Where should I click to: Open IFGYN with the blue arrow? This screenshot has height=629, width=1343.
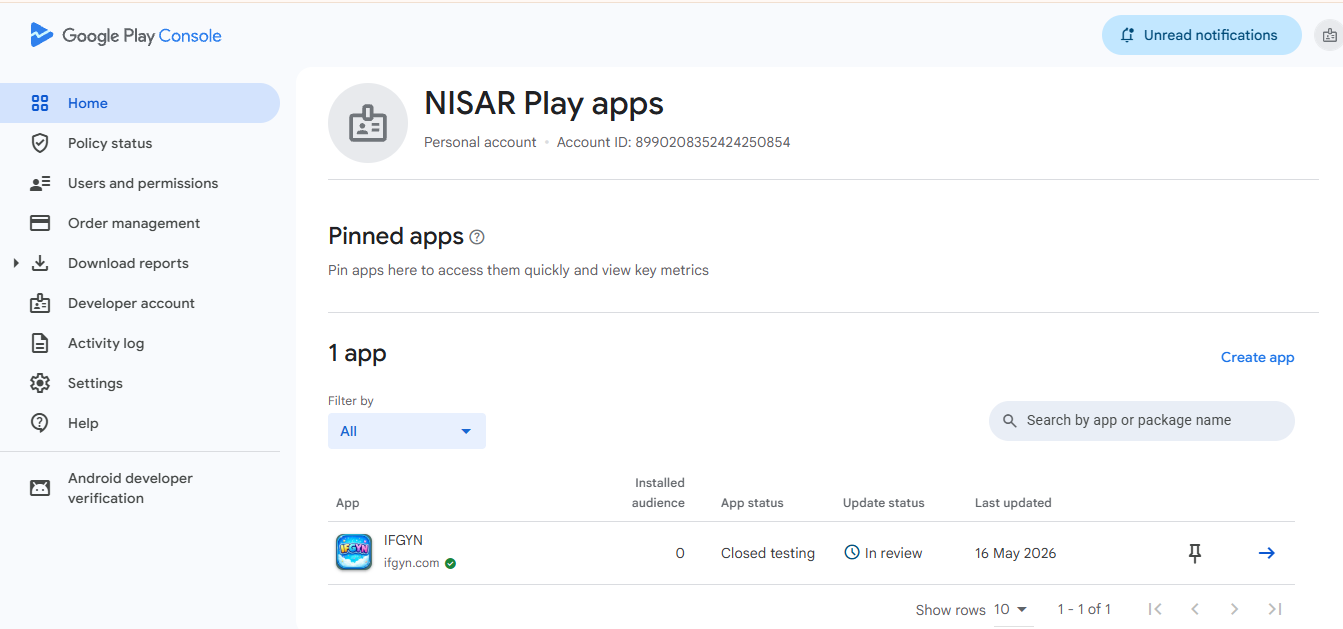[1266, 553]
